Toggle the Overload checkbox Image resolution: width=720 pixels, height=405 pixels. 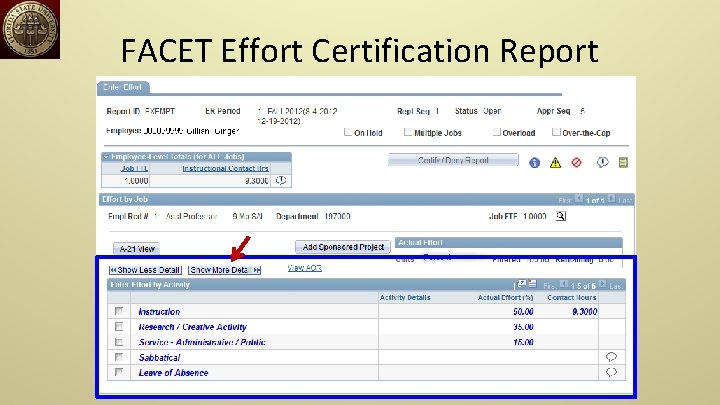[496, 132]
